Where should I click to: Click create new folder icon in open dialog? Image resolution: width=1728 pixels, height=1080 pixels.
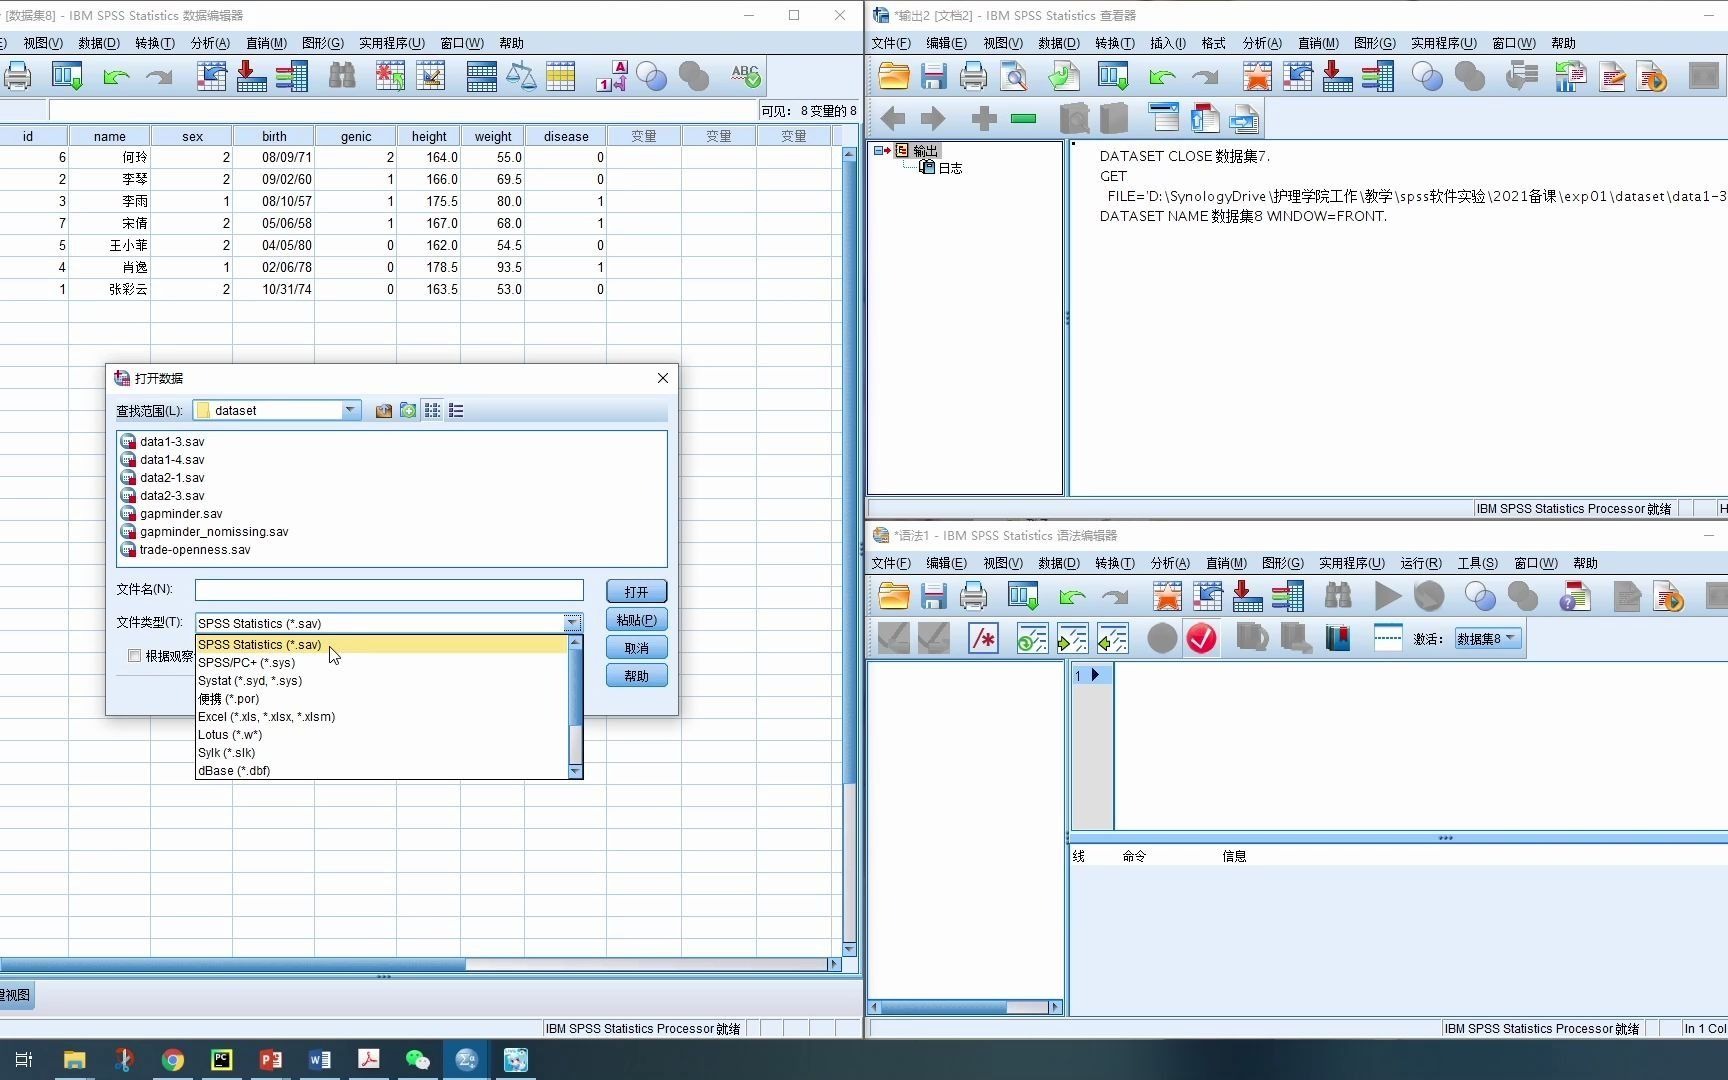[408, 411]
